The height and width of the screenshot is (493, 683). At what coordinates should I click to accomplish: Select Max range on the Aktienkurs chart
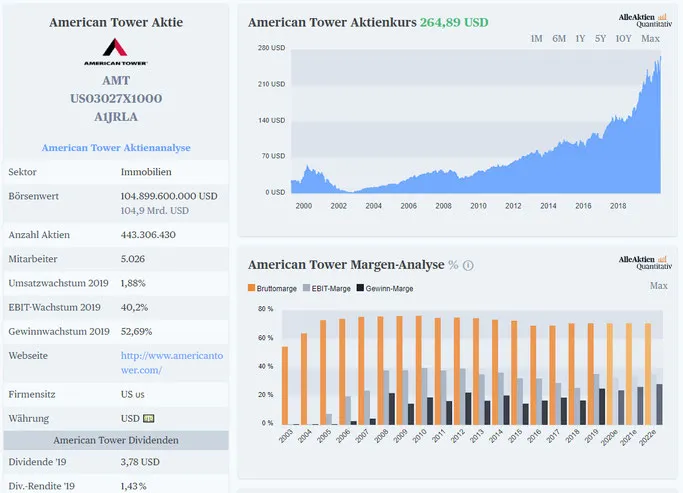pos(650,39)
